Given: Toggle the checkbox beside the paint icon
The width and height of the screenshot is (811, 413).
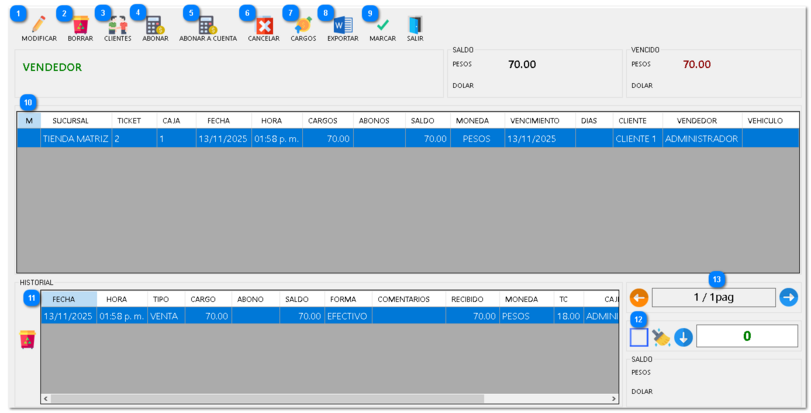Looking at the screenshot, I should (639, 337).
